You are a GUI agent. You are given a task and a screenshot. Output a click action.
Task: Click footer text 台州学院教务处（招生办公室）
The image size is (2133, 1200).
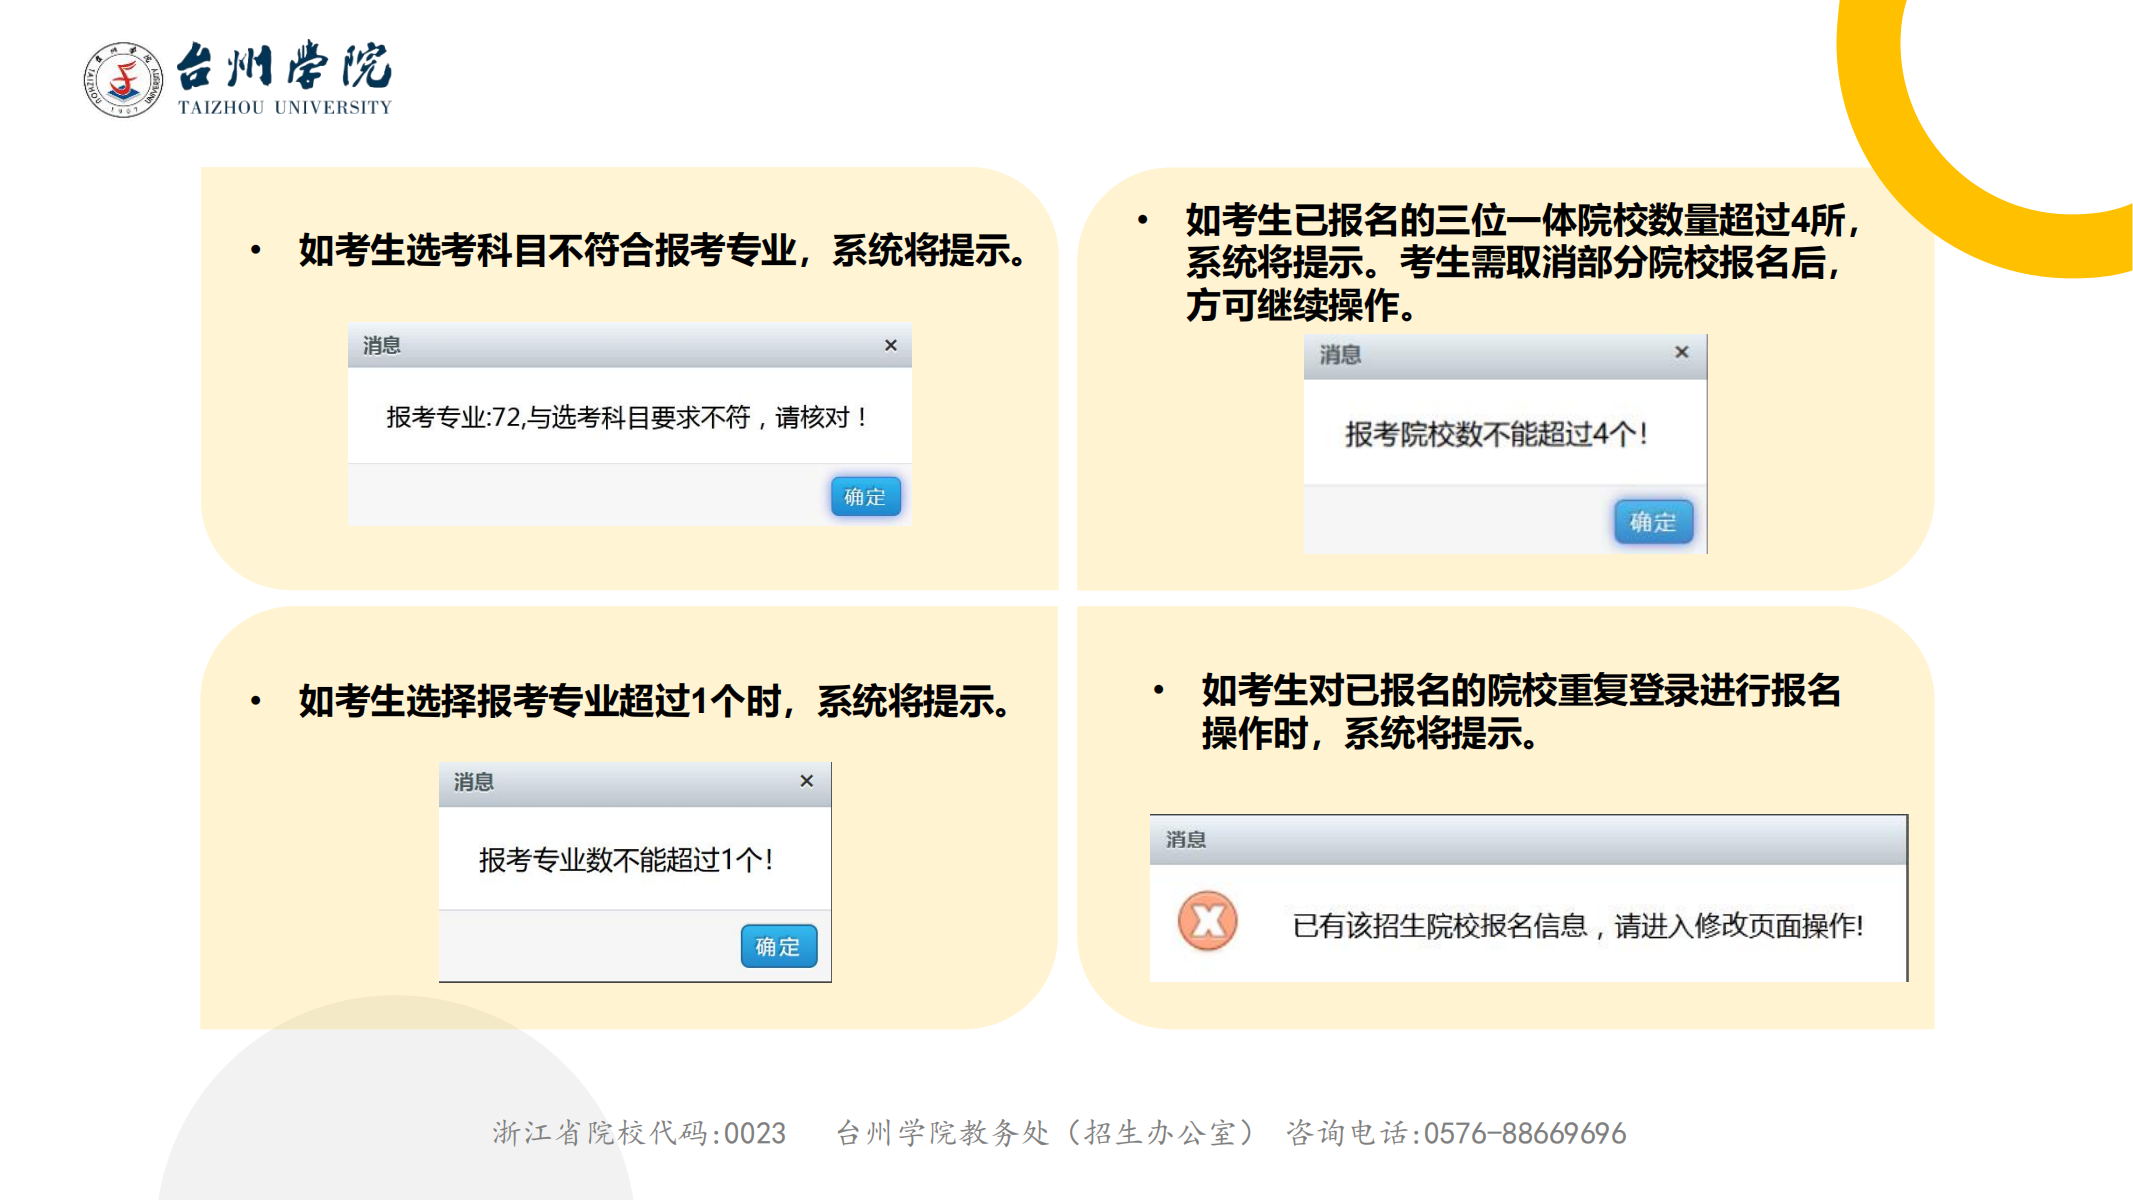[x=1045, y=1133]
